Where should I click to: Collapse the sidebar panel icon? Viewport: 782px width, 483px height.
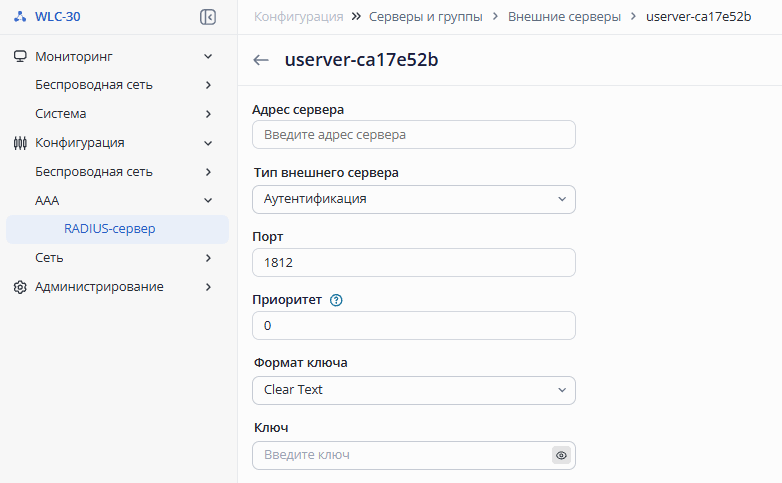tap(207, 17)
